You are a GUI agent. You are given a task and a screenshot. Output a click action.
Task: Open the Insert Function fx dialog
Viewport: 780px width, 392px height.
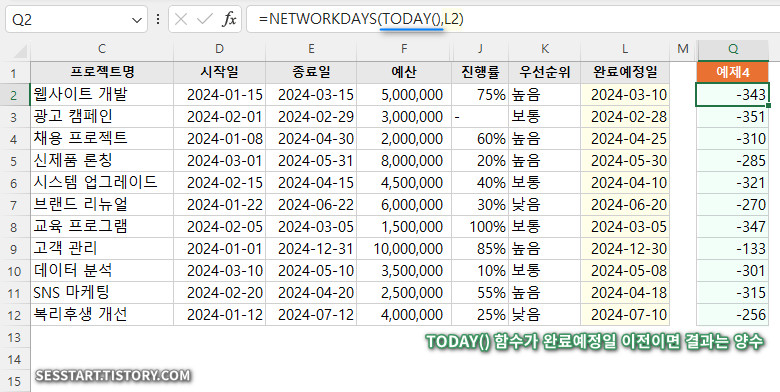click(229, 19)
